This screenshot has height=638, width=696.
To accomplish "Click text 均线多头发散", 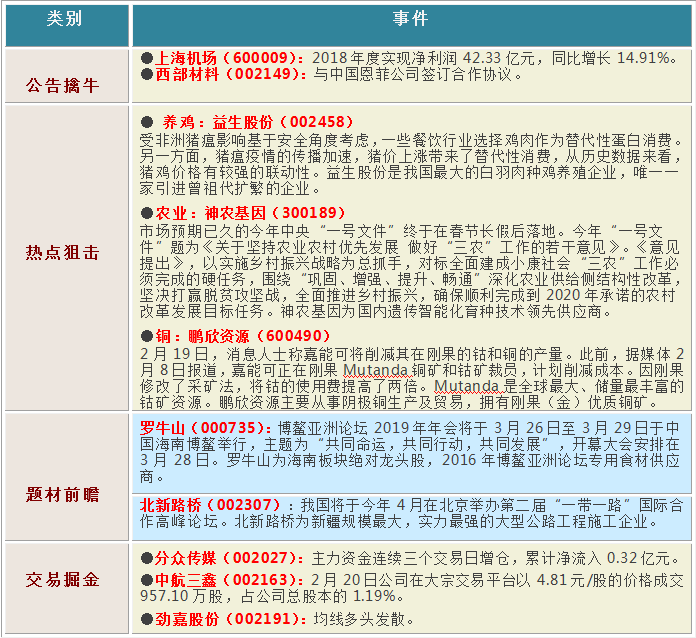I will click(x=360, y=619).
